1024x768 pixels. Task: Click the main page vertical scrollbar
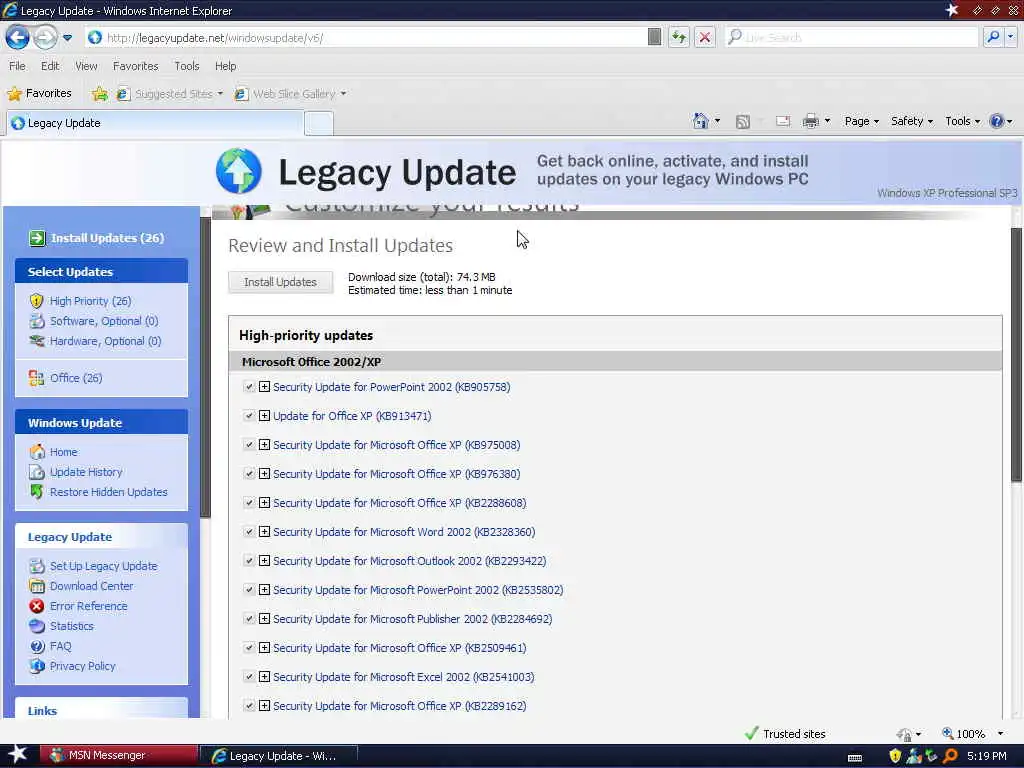coord(1016,355)
